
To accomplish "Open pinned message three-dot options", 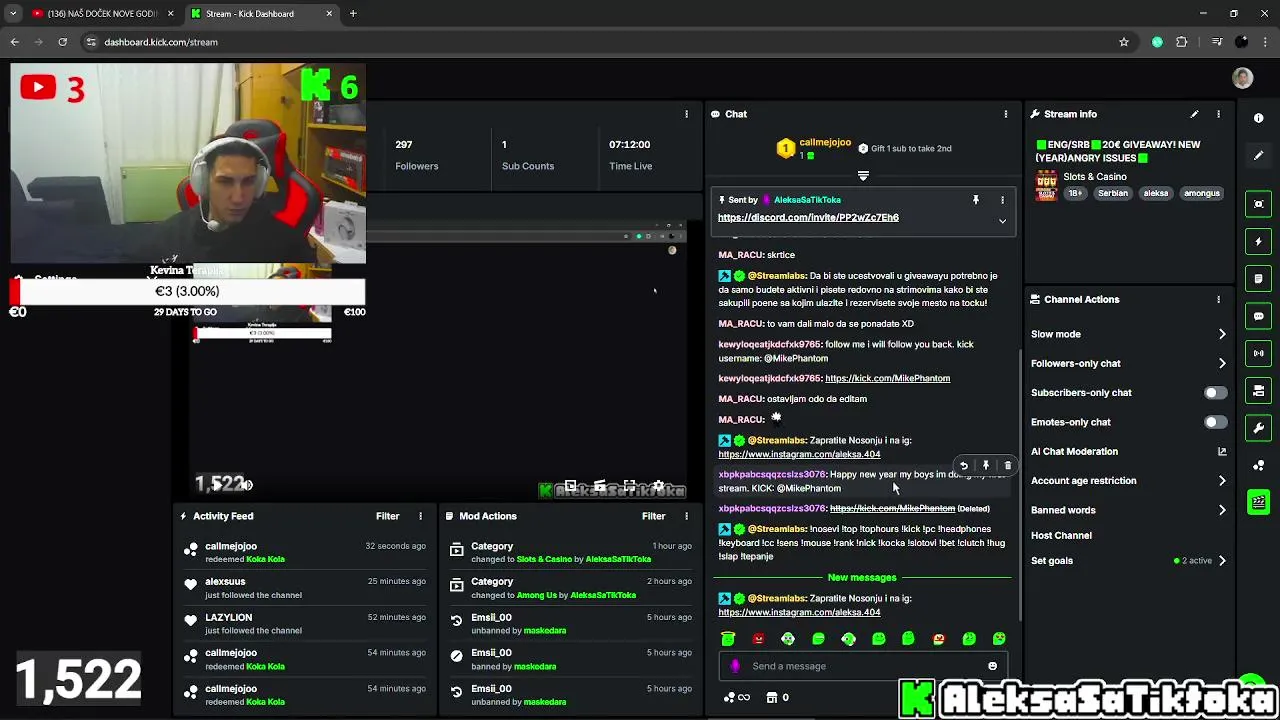I will (1002, 200).
